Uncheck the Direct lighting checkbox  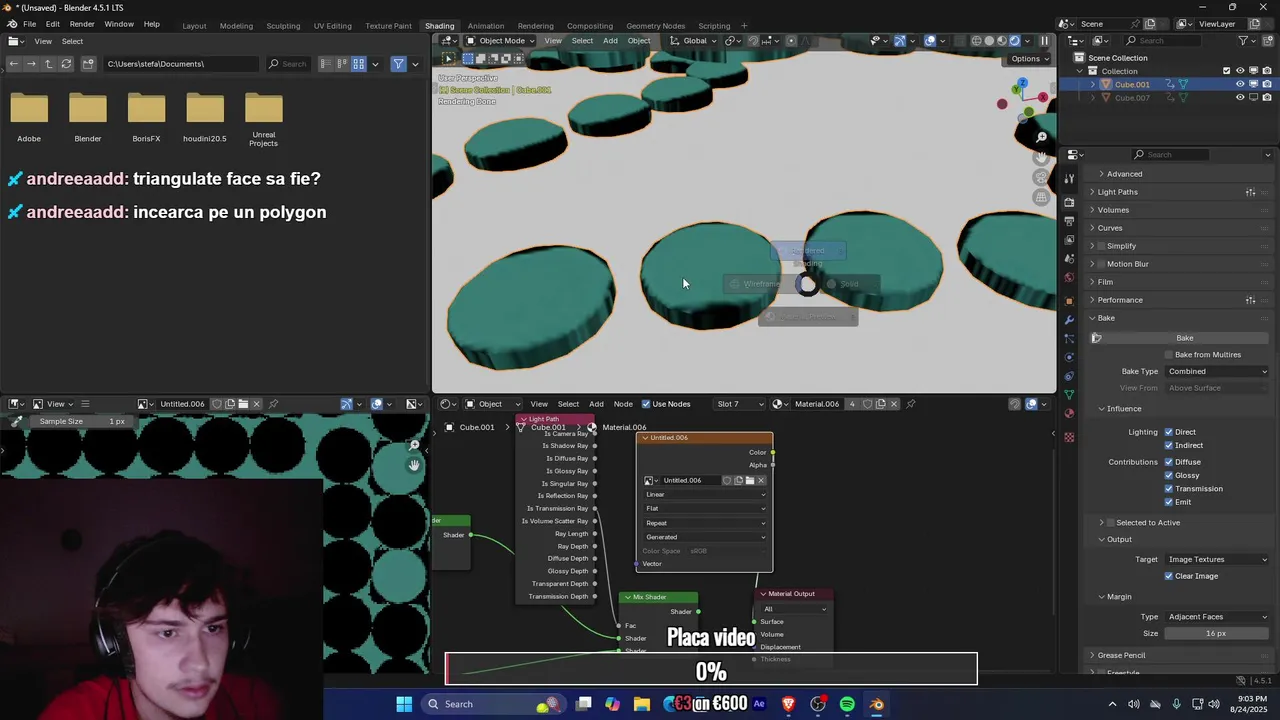coord(1168,432)
